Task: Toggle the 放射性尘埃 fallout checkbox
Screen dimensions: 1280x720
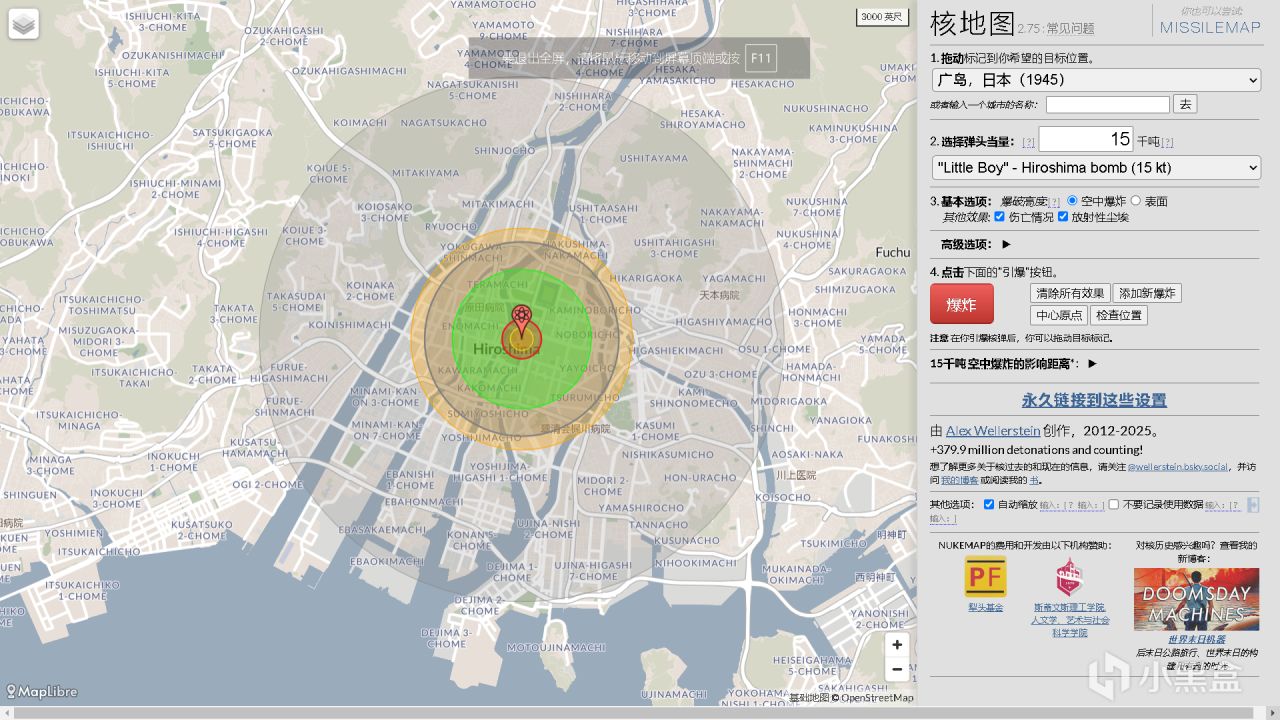Action: pos(1063,216)
